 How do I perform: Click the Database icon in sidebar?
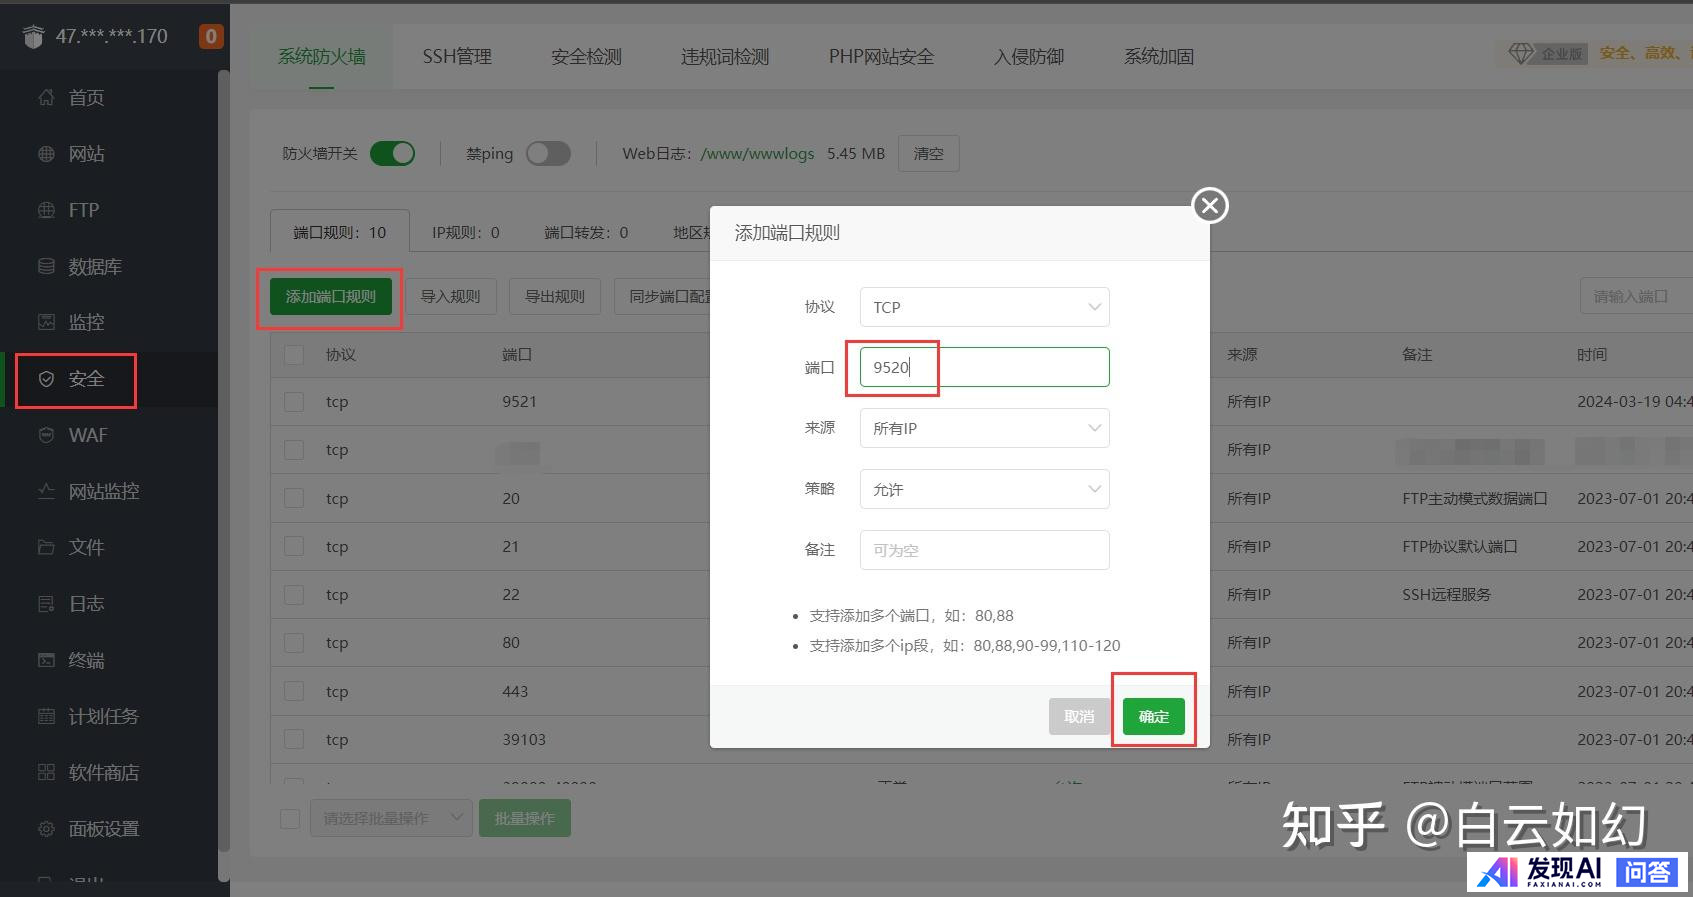coord(46,266)
